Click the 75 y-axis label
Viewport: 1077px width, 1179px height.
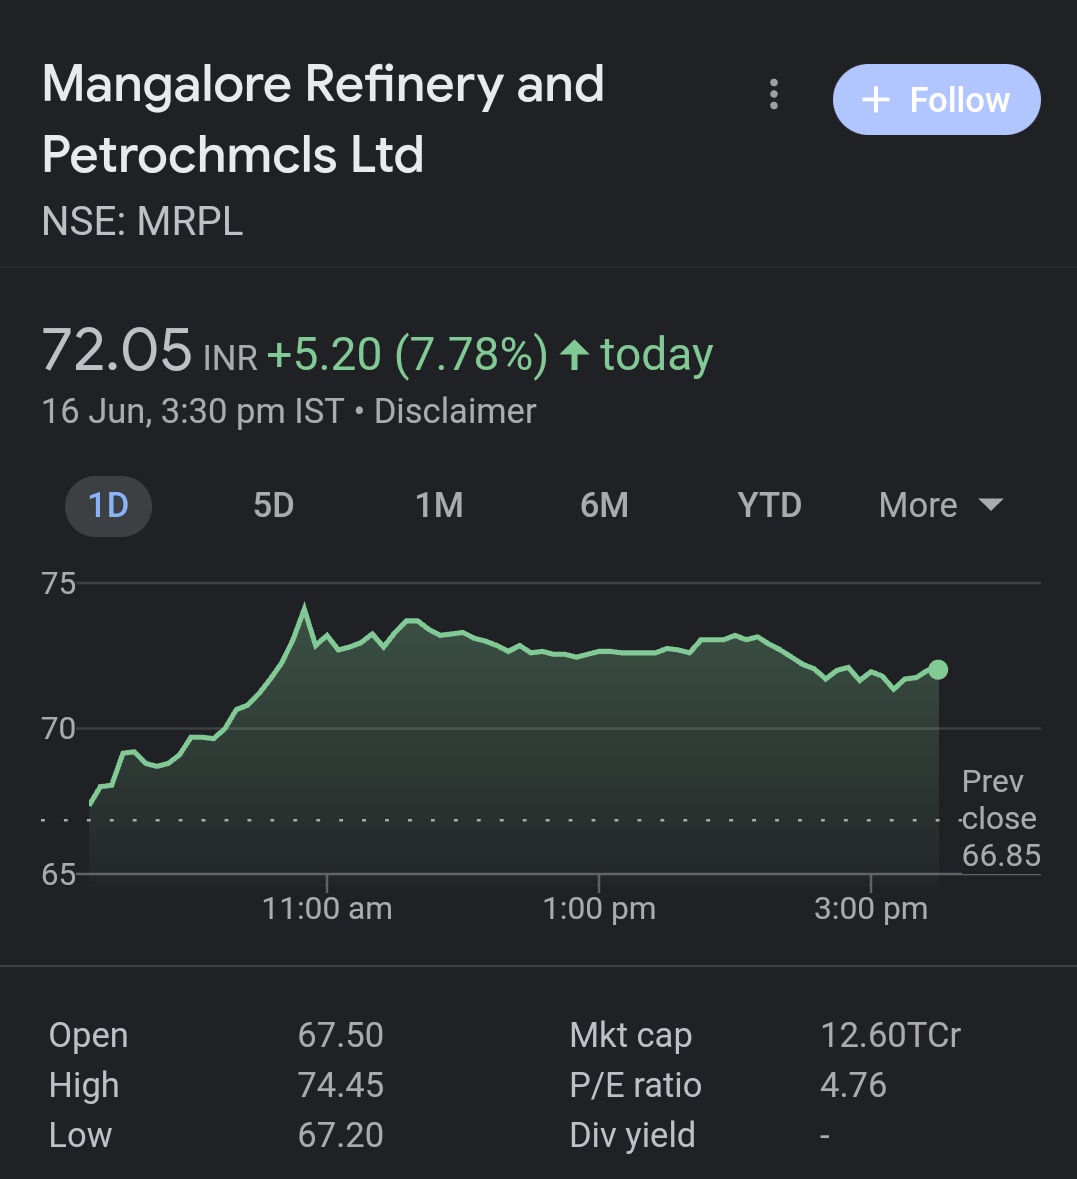(x=59, y=584)
